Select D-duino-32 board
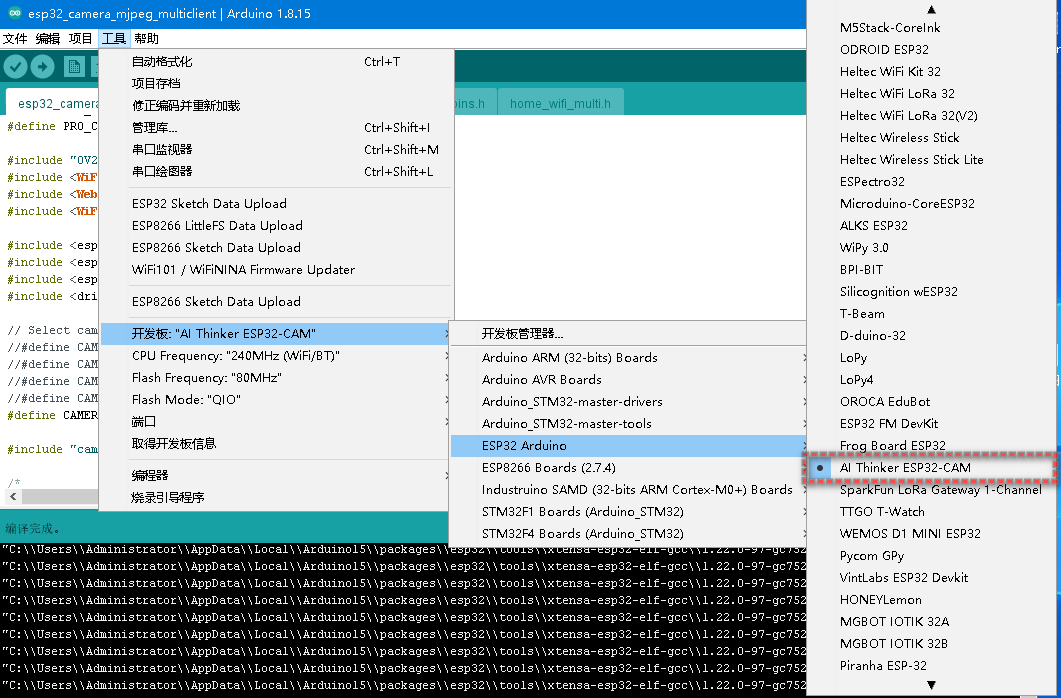 [930, 335]
